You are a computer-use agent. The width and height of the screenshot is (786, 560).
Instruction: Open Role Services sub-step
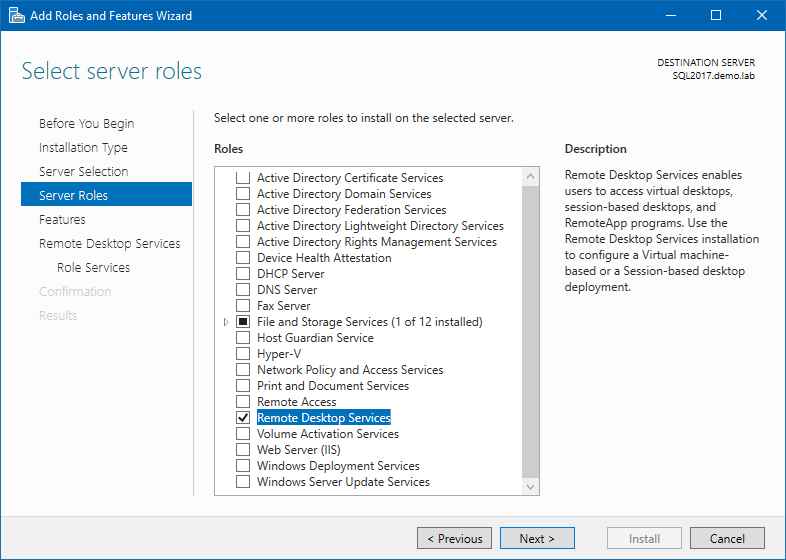(93, 268)
